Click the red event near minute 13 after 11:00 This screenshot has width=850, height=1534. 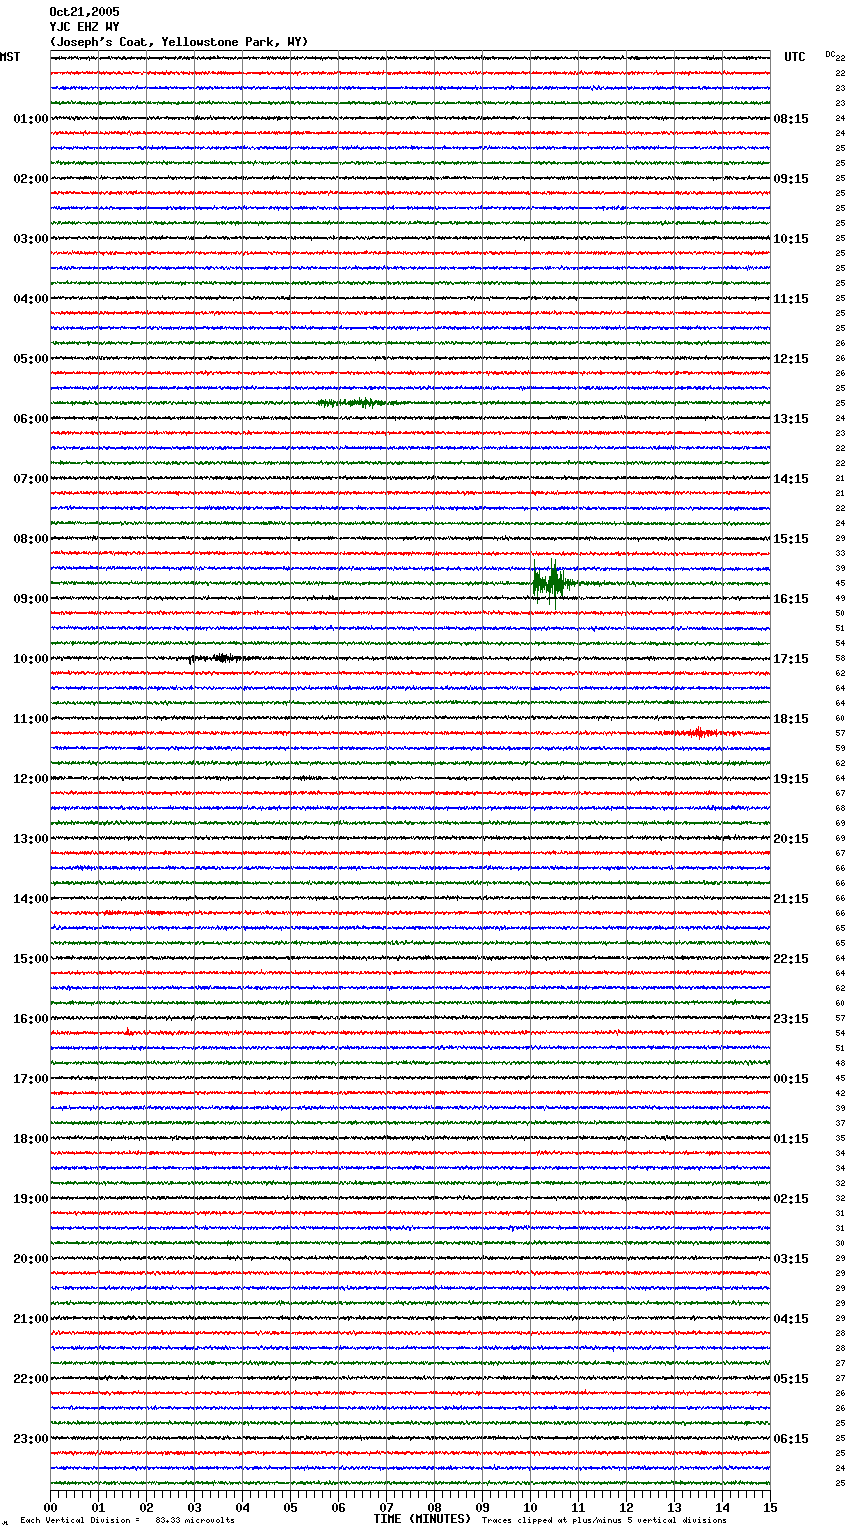pos(700,733)
